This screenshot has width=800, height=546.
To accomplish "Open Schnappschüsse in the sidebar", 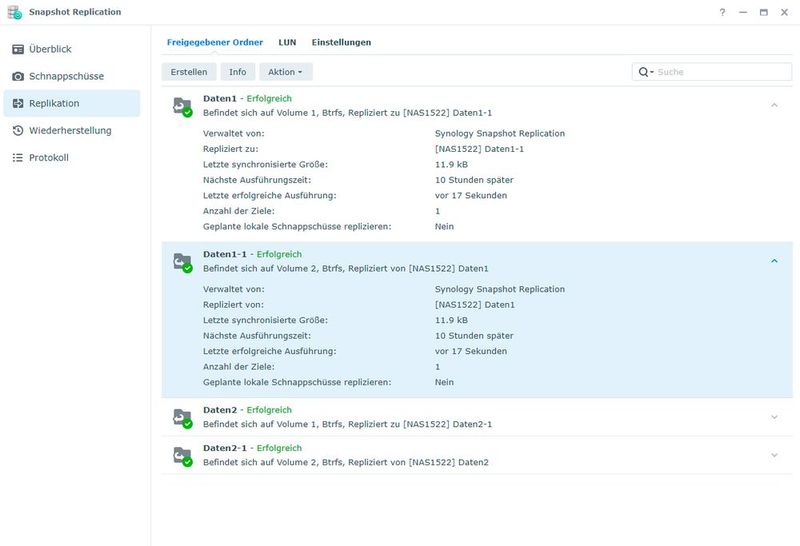I will coord(72,76).
